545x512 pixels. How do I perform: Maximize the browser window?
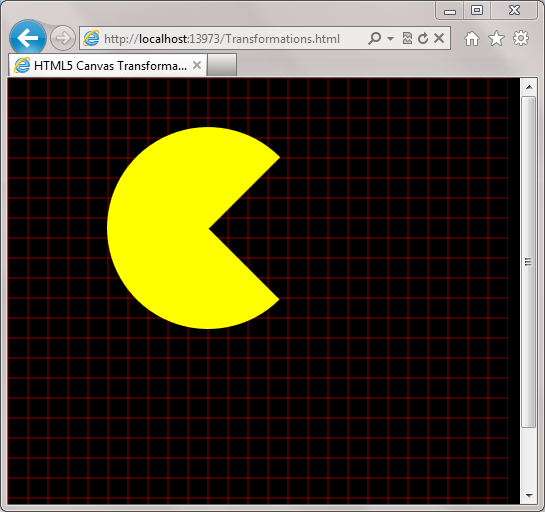[477, 10]
